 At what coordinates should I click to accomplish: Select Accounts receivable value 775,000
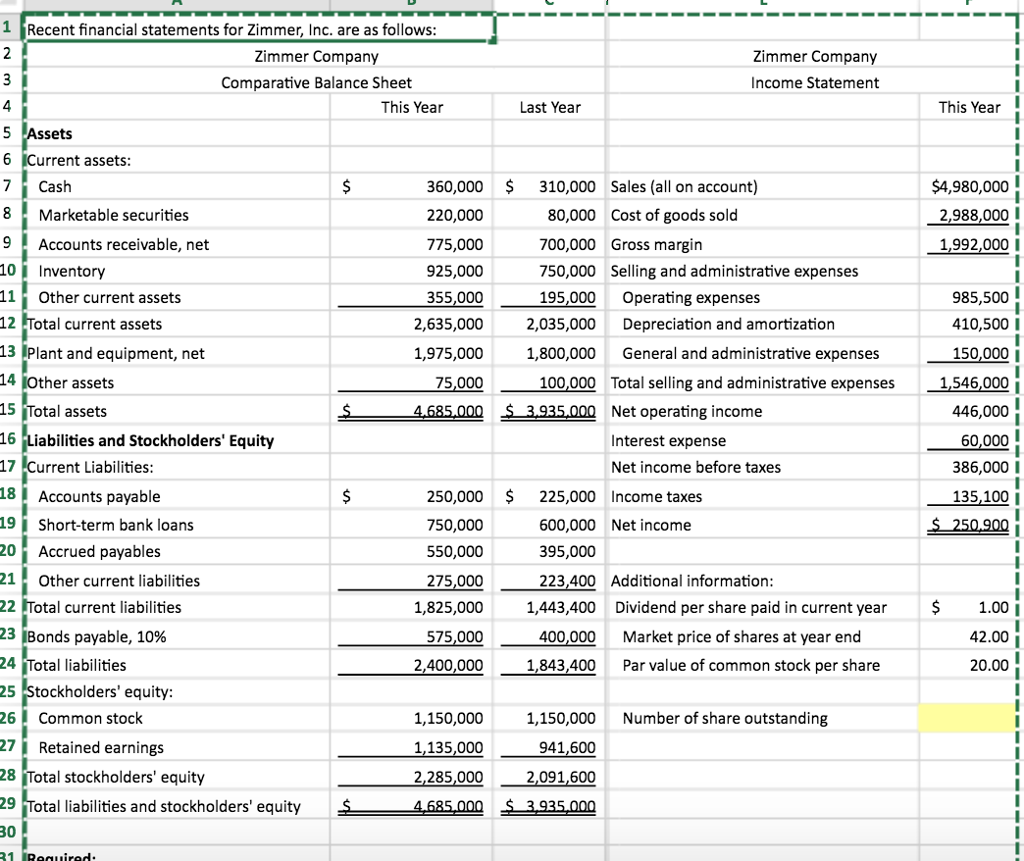(x=455, y=244)
